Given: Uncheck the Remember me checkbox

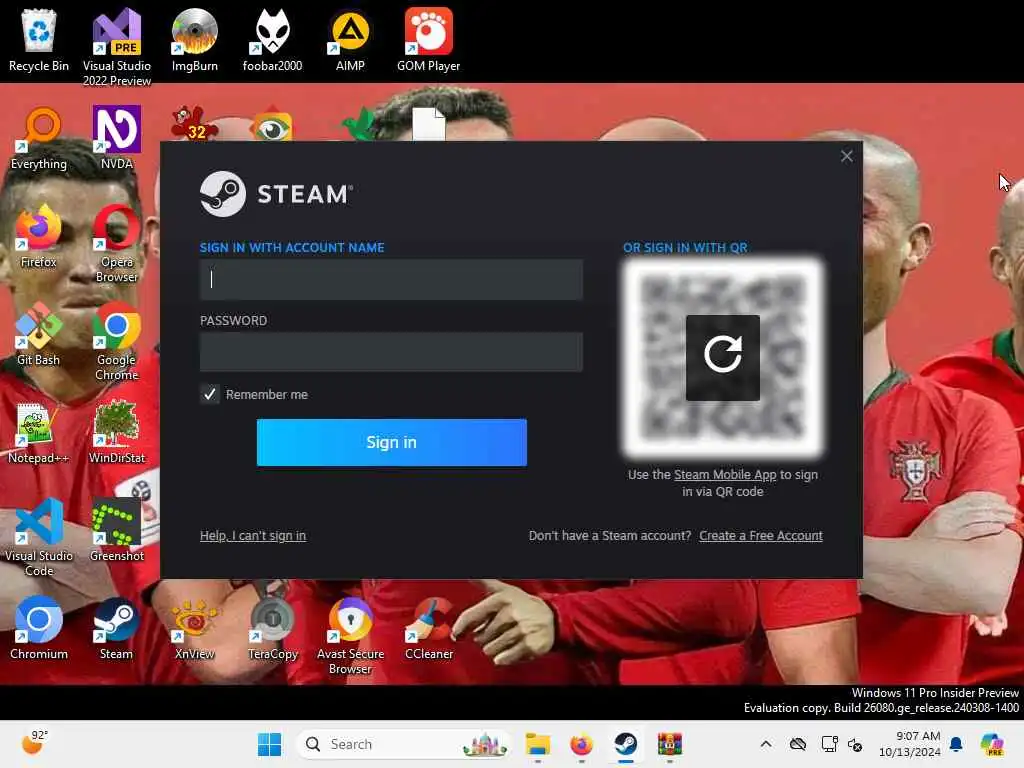Looking at the screenshot, I should click(x=210, y=394).
